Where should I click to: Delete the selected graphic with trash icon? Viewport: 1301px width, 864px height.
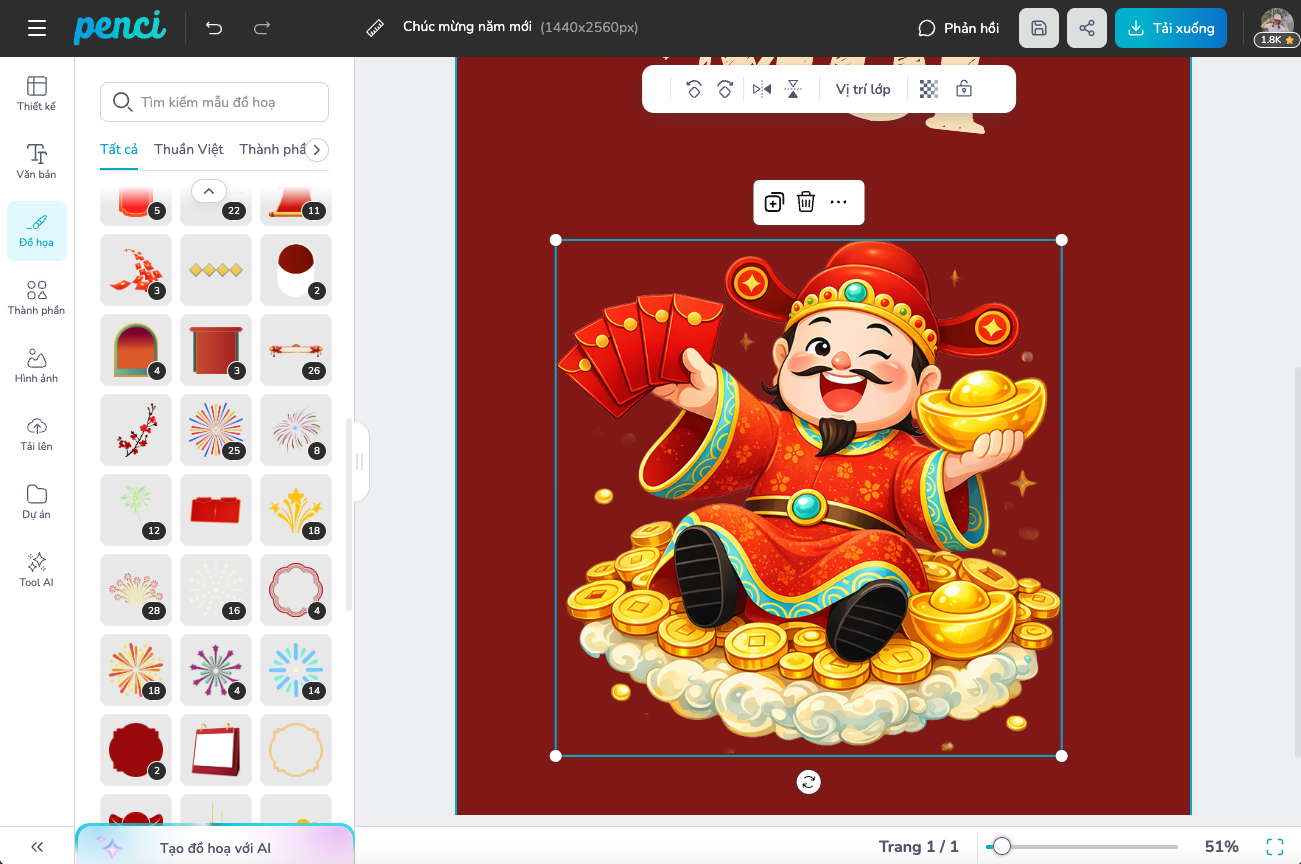click(806, 203)
